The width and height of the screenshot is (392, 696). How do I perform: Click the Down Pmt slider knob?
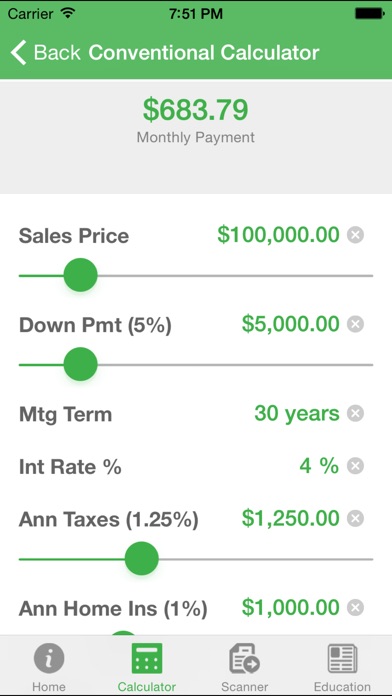point(80,364)
